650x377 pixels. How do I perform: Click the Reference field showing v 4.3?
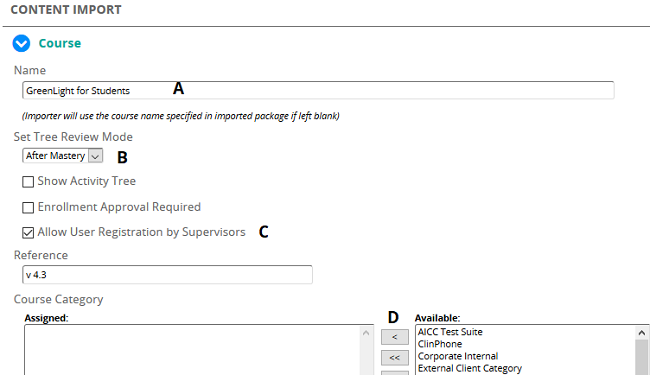pyautogui.click(x=167, y=275)
